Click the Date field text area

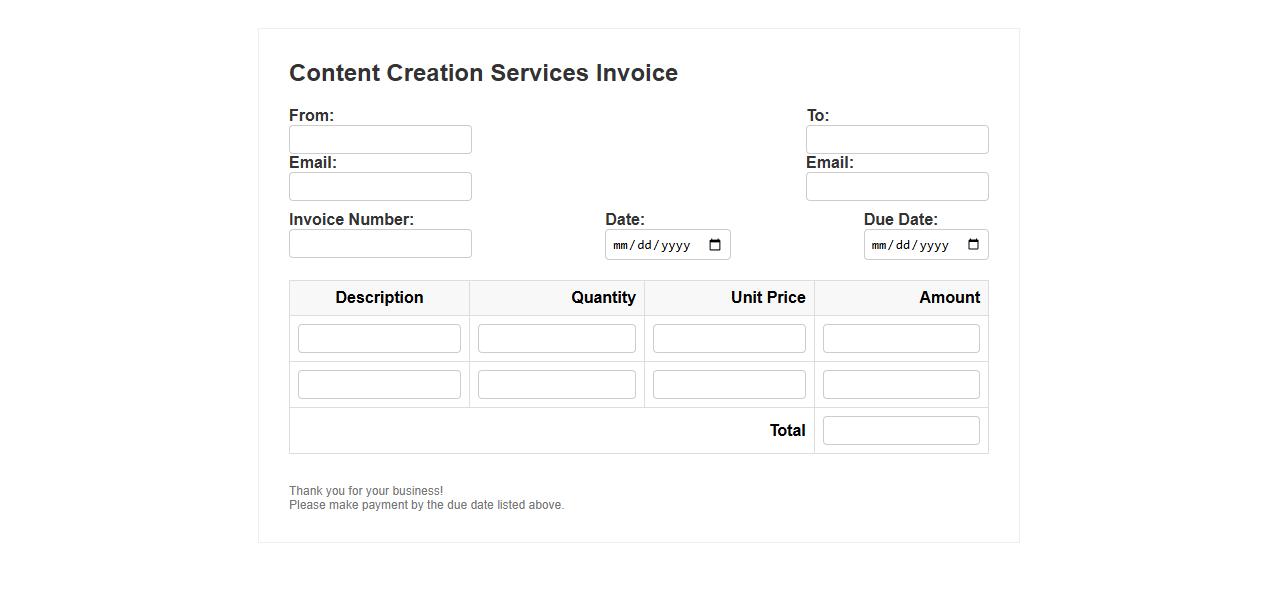coord(651,245)
